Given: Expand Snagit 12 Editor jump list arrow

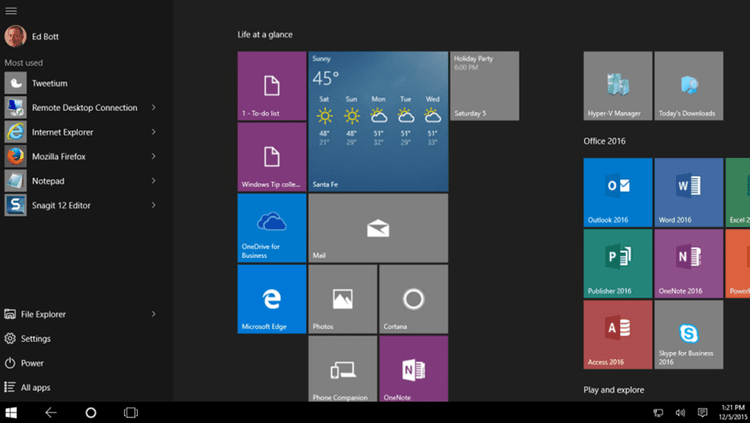Looking at the screenshot, I should (154, 205).
